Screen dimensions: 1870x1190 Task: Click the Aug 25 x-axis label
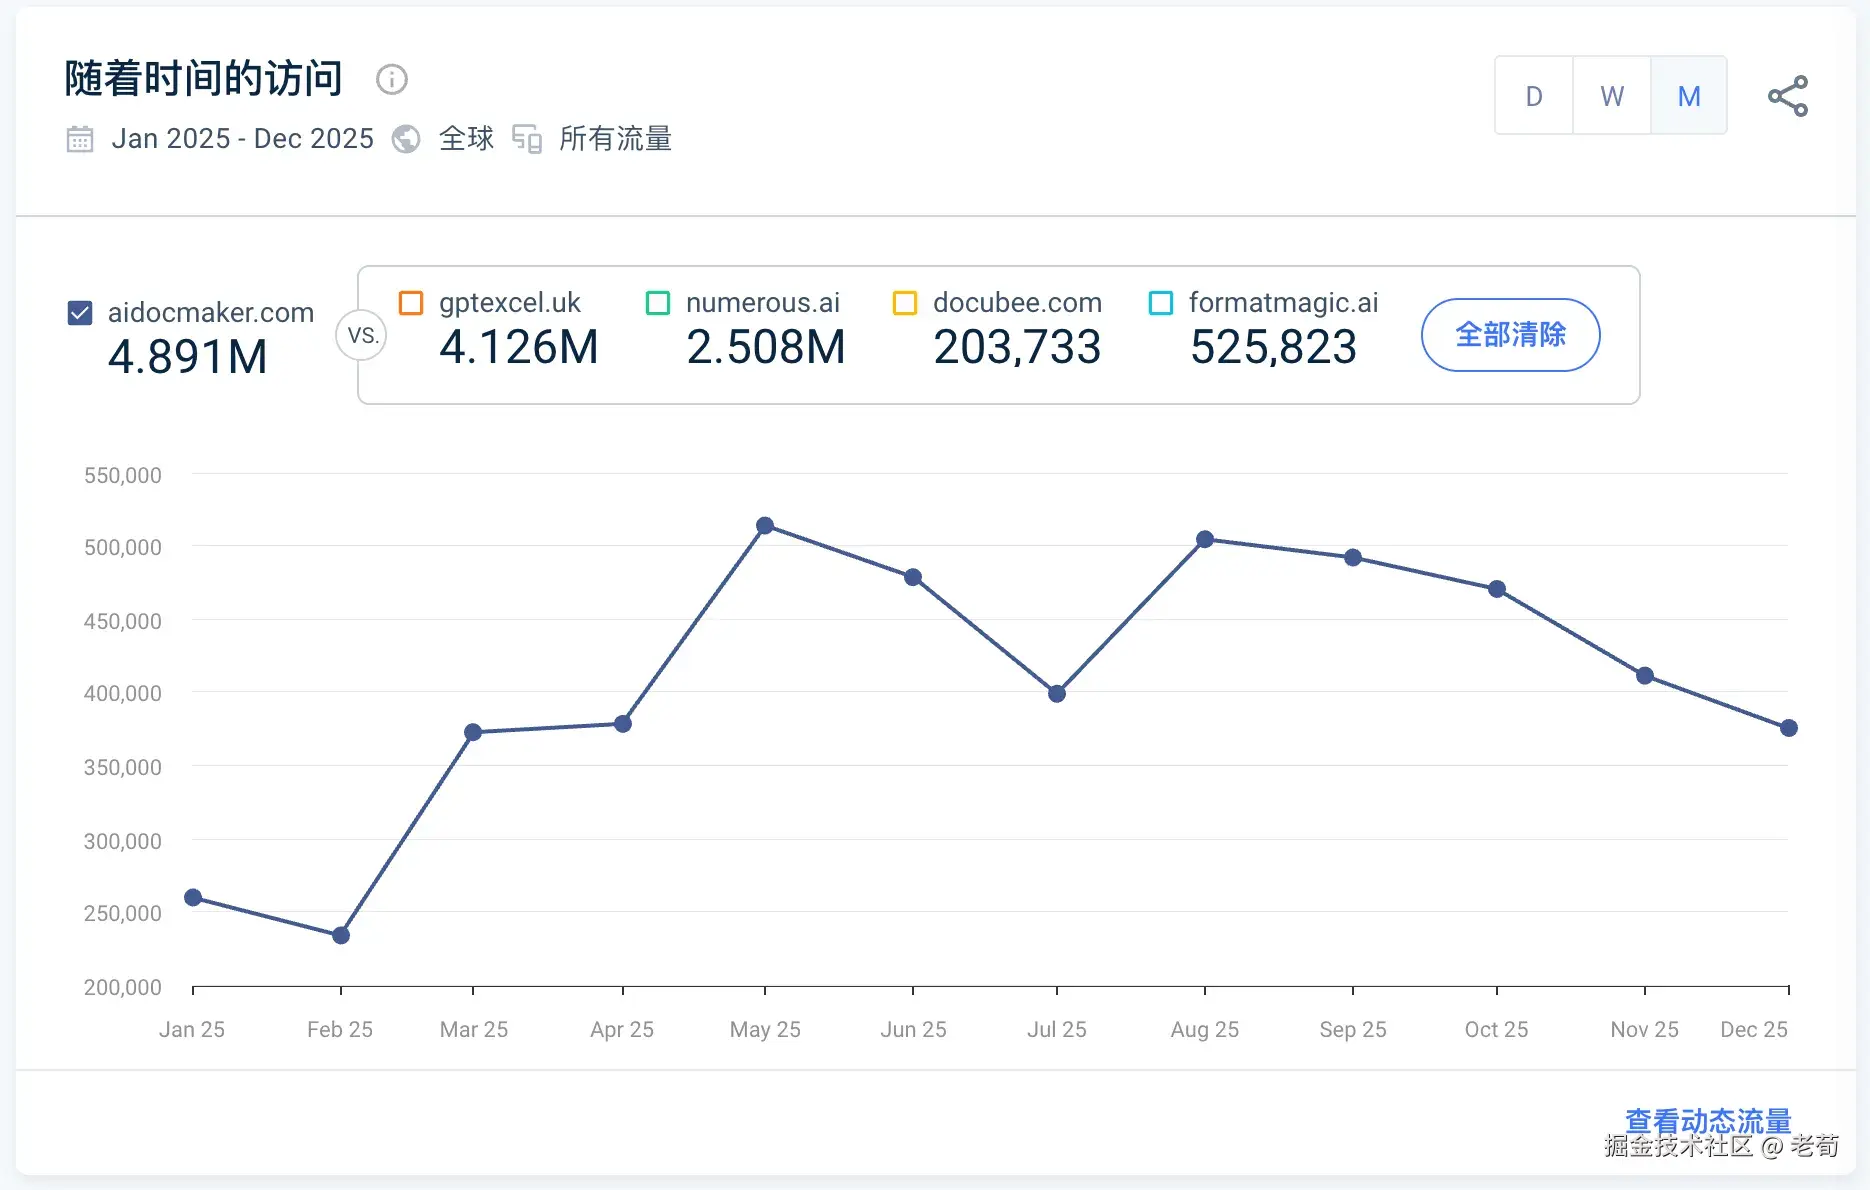pos(1205,1030)
